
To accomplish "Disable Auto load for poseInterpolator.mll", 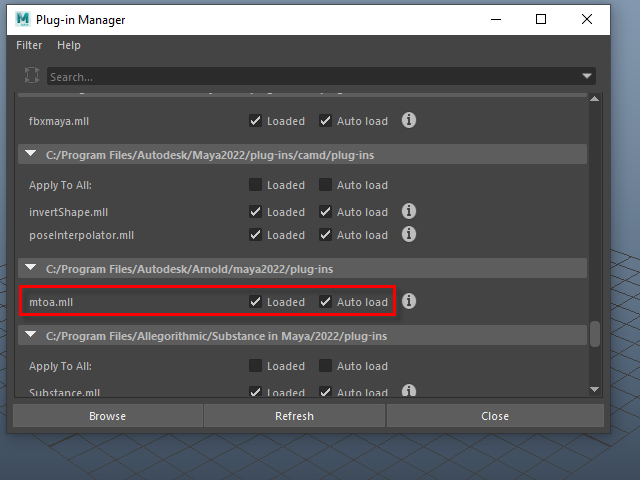I will pyautogui.click(x=326, y=235).
